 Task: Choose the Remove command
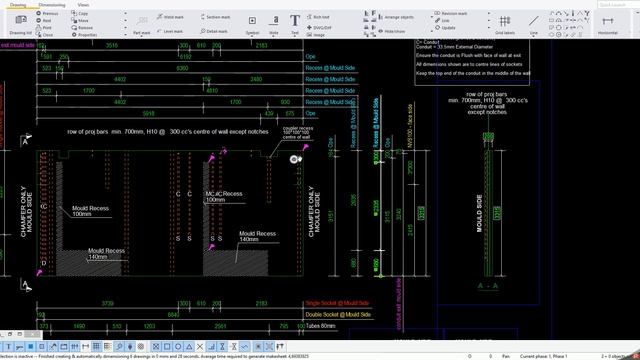[82, 28]
